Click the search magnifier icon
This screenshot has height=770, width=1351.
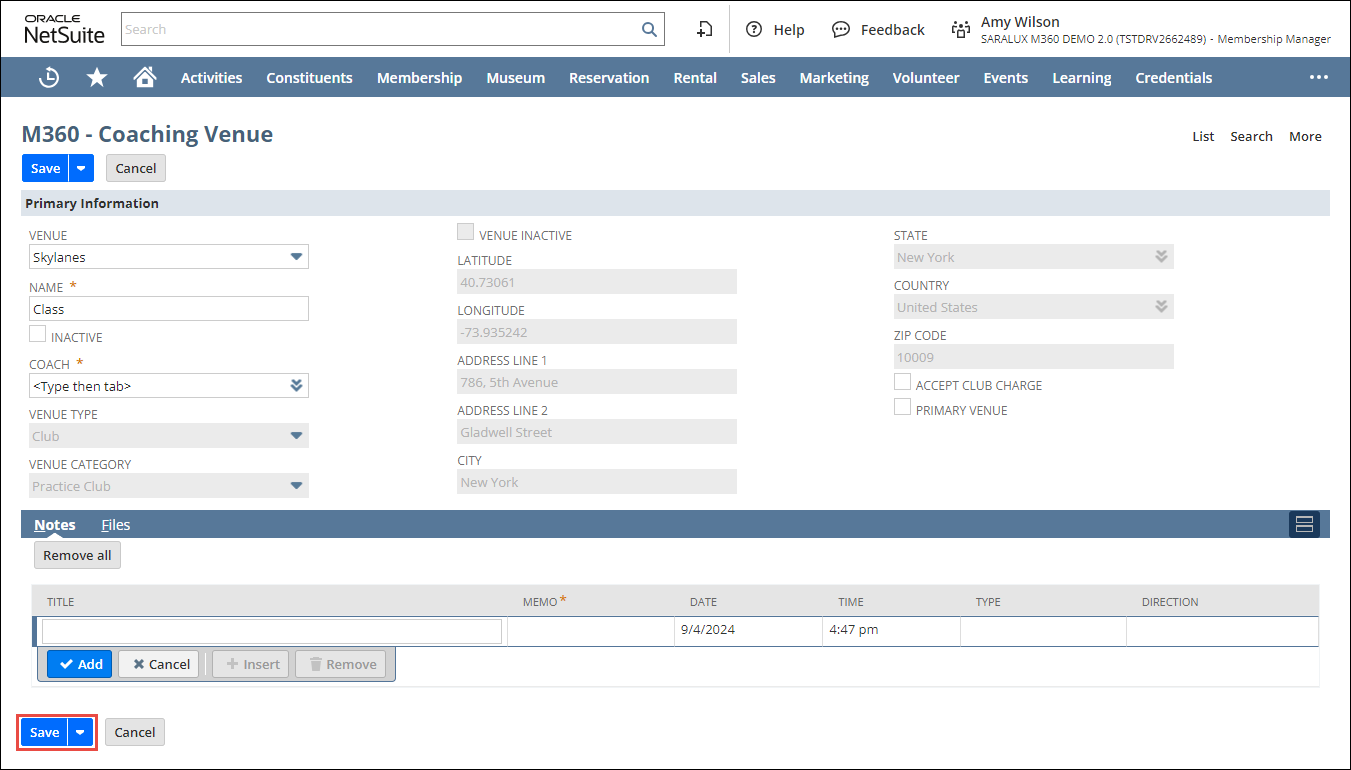[x=649, y=30]
